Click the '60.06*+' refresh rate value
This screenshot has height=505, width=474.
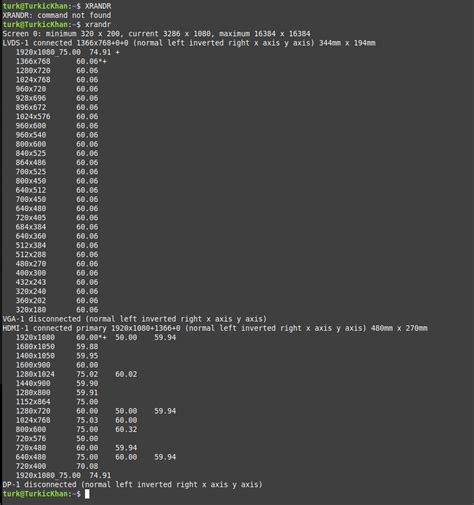(x=91, y=61)
